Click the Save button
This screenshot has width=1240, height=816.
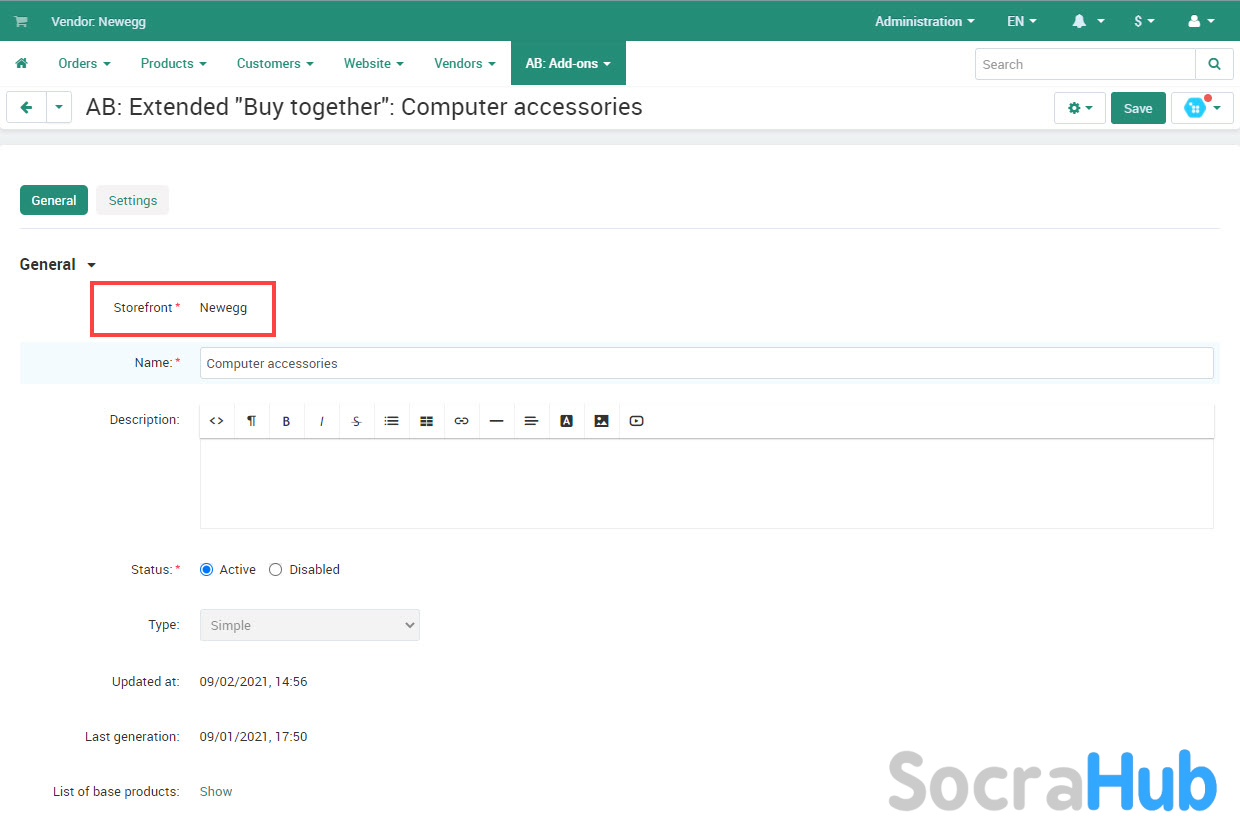point(1138,108)
